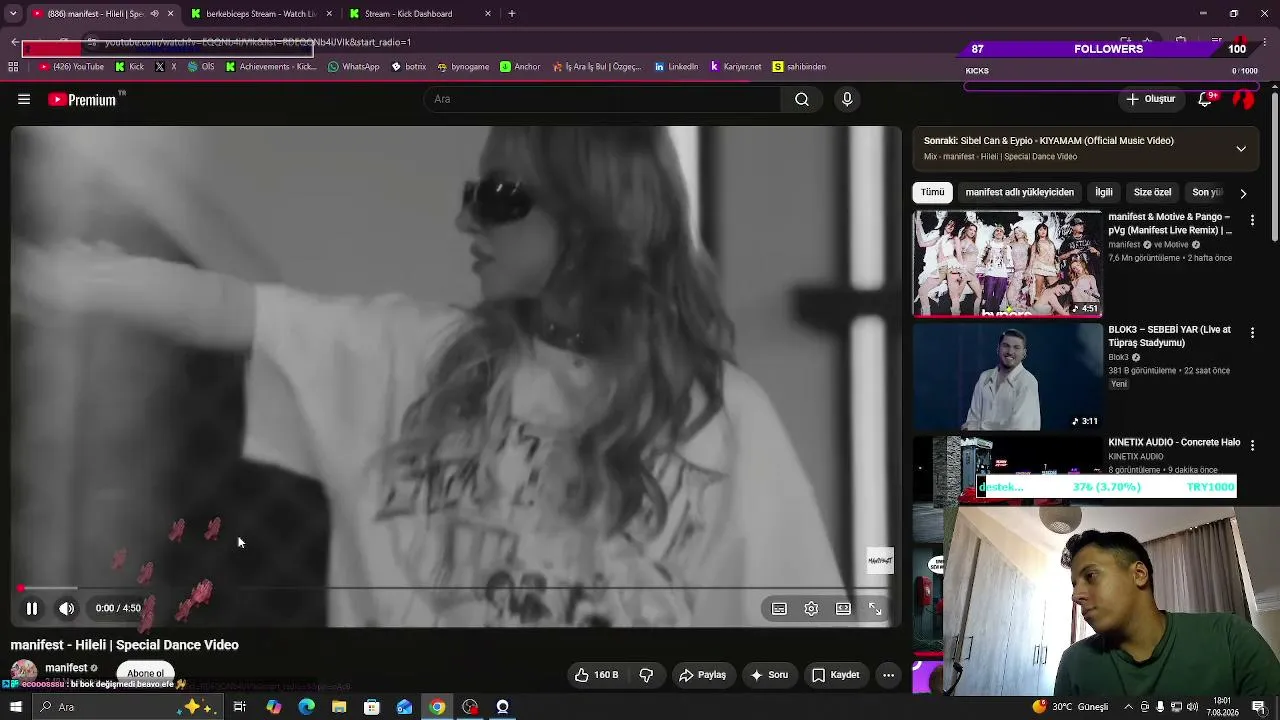Select the Size özel filter chip

pyautogui.click(x=1152, y=192)
